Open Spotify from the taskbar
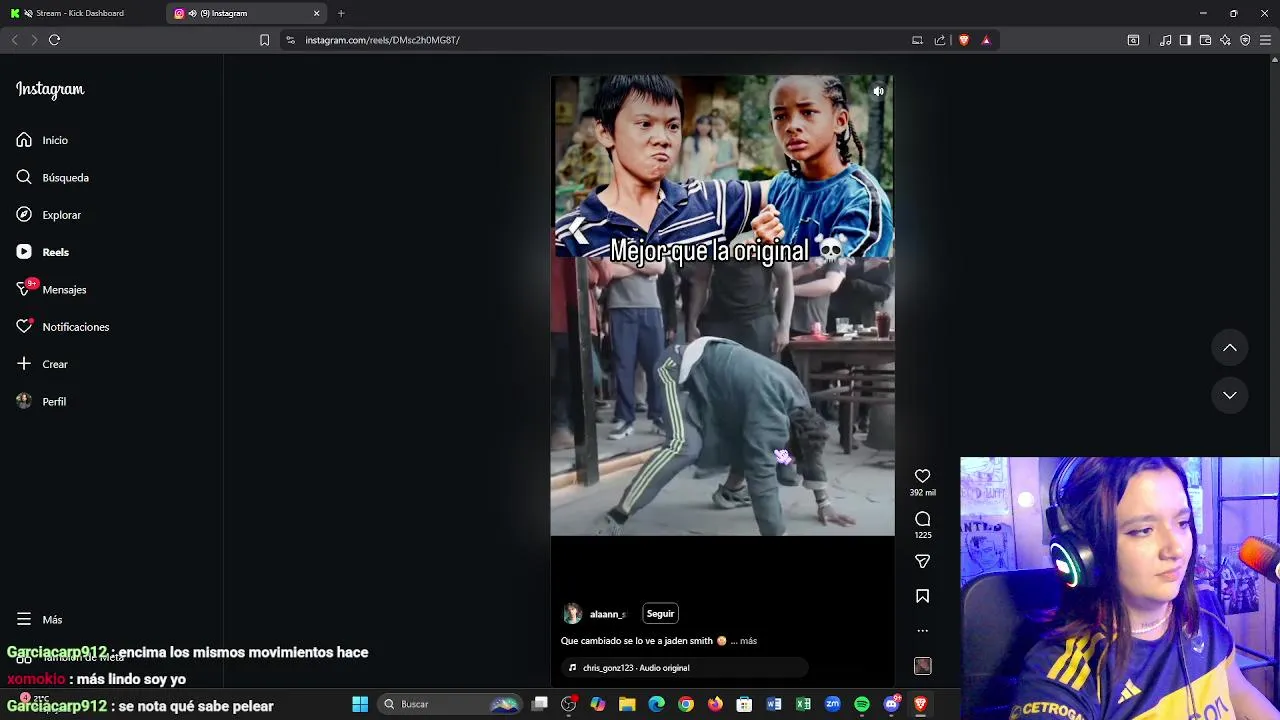 tap(862, 704)
